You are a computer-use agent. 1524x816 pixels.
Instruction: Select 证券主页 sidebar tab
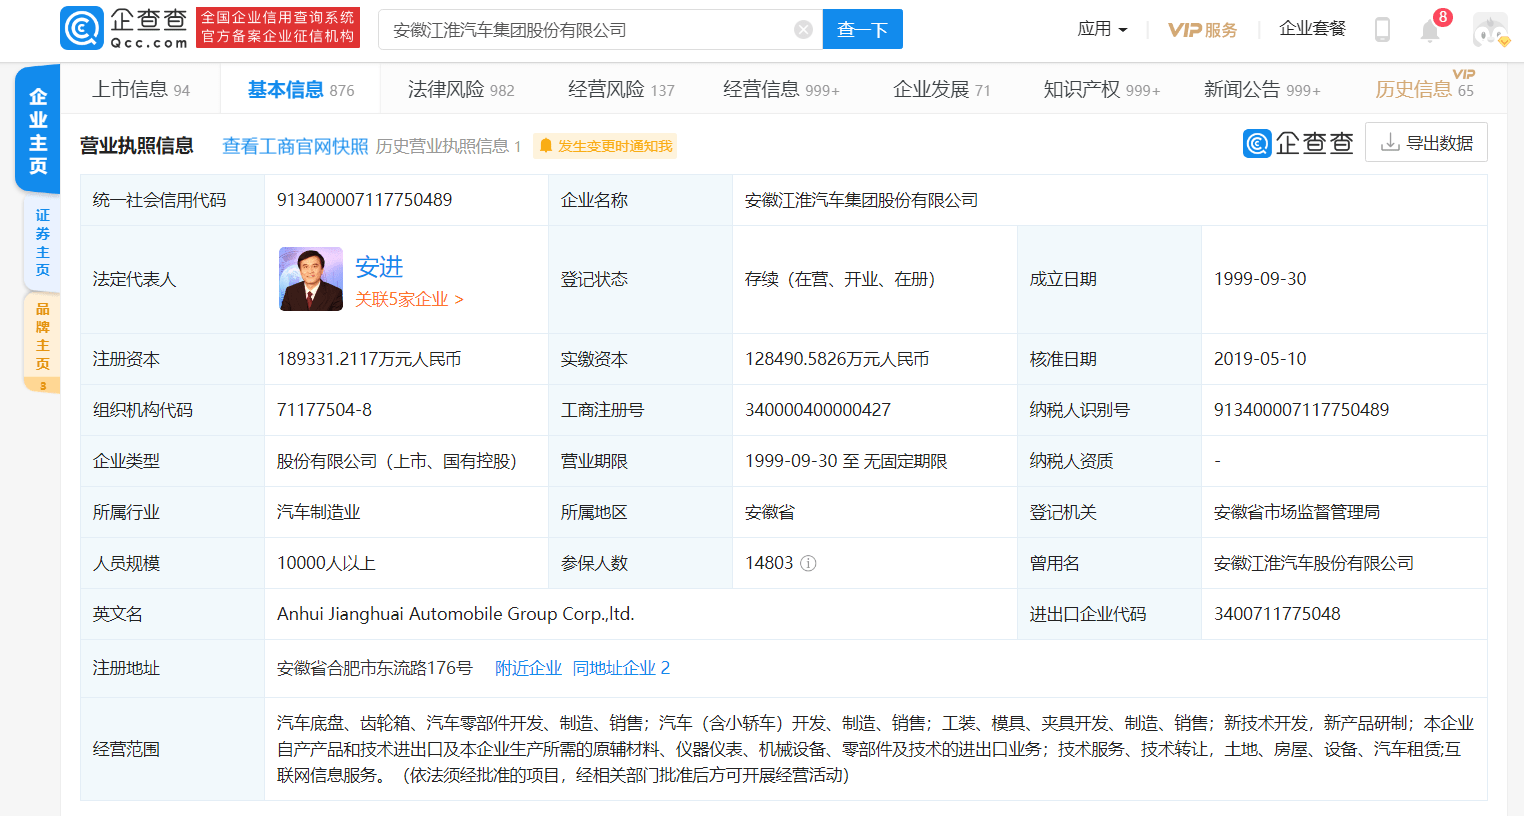coord(42,242)
